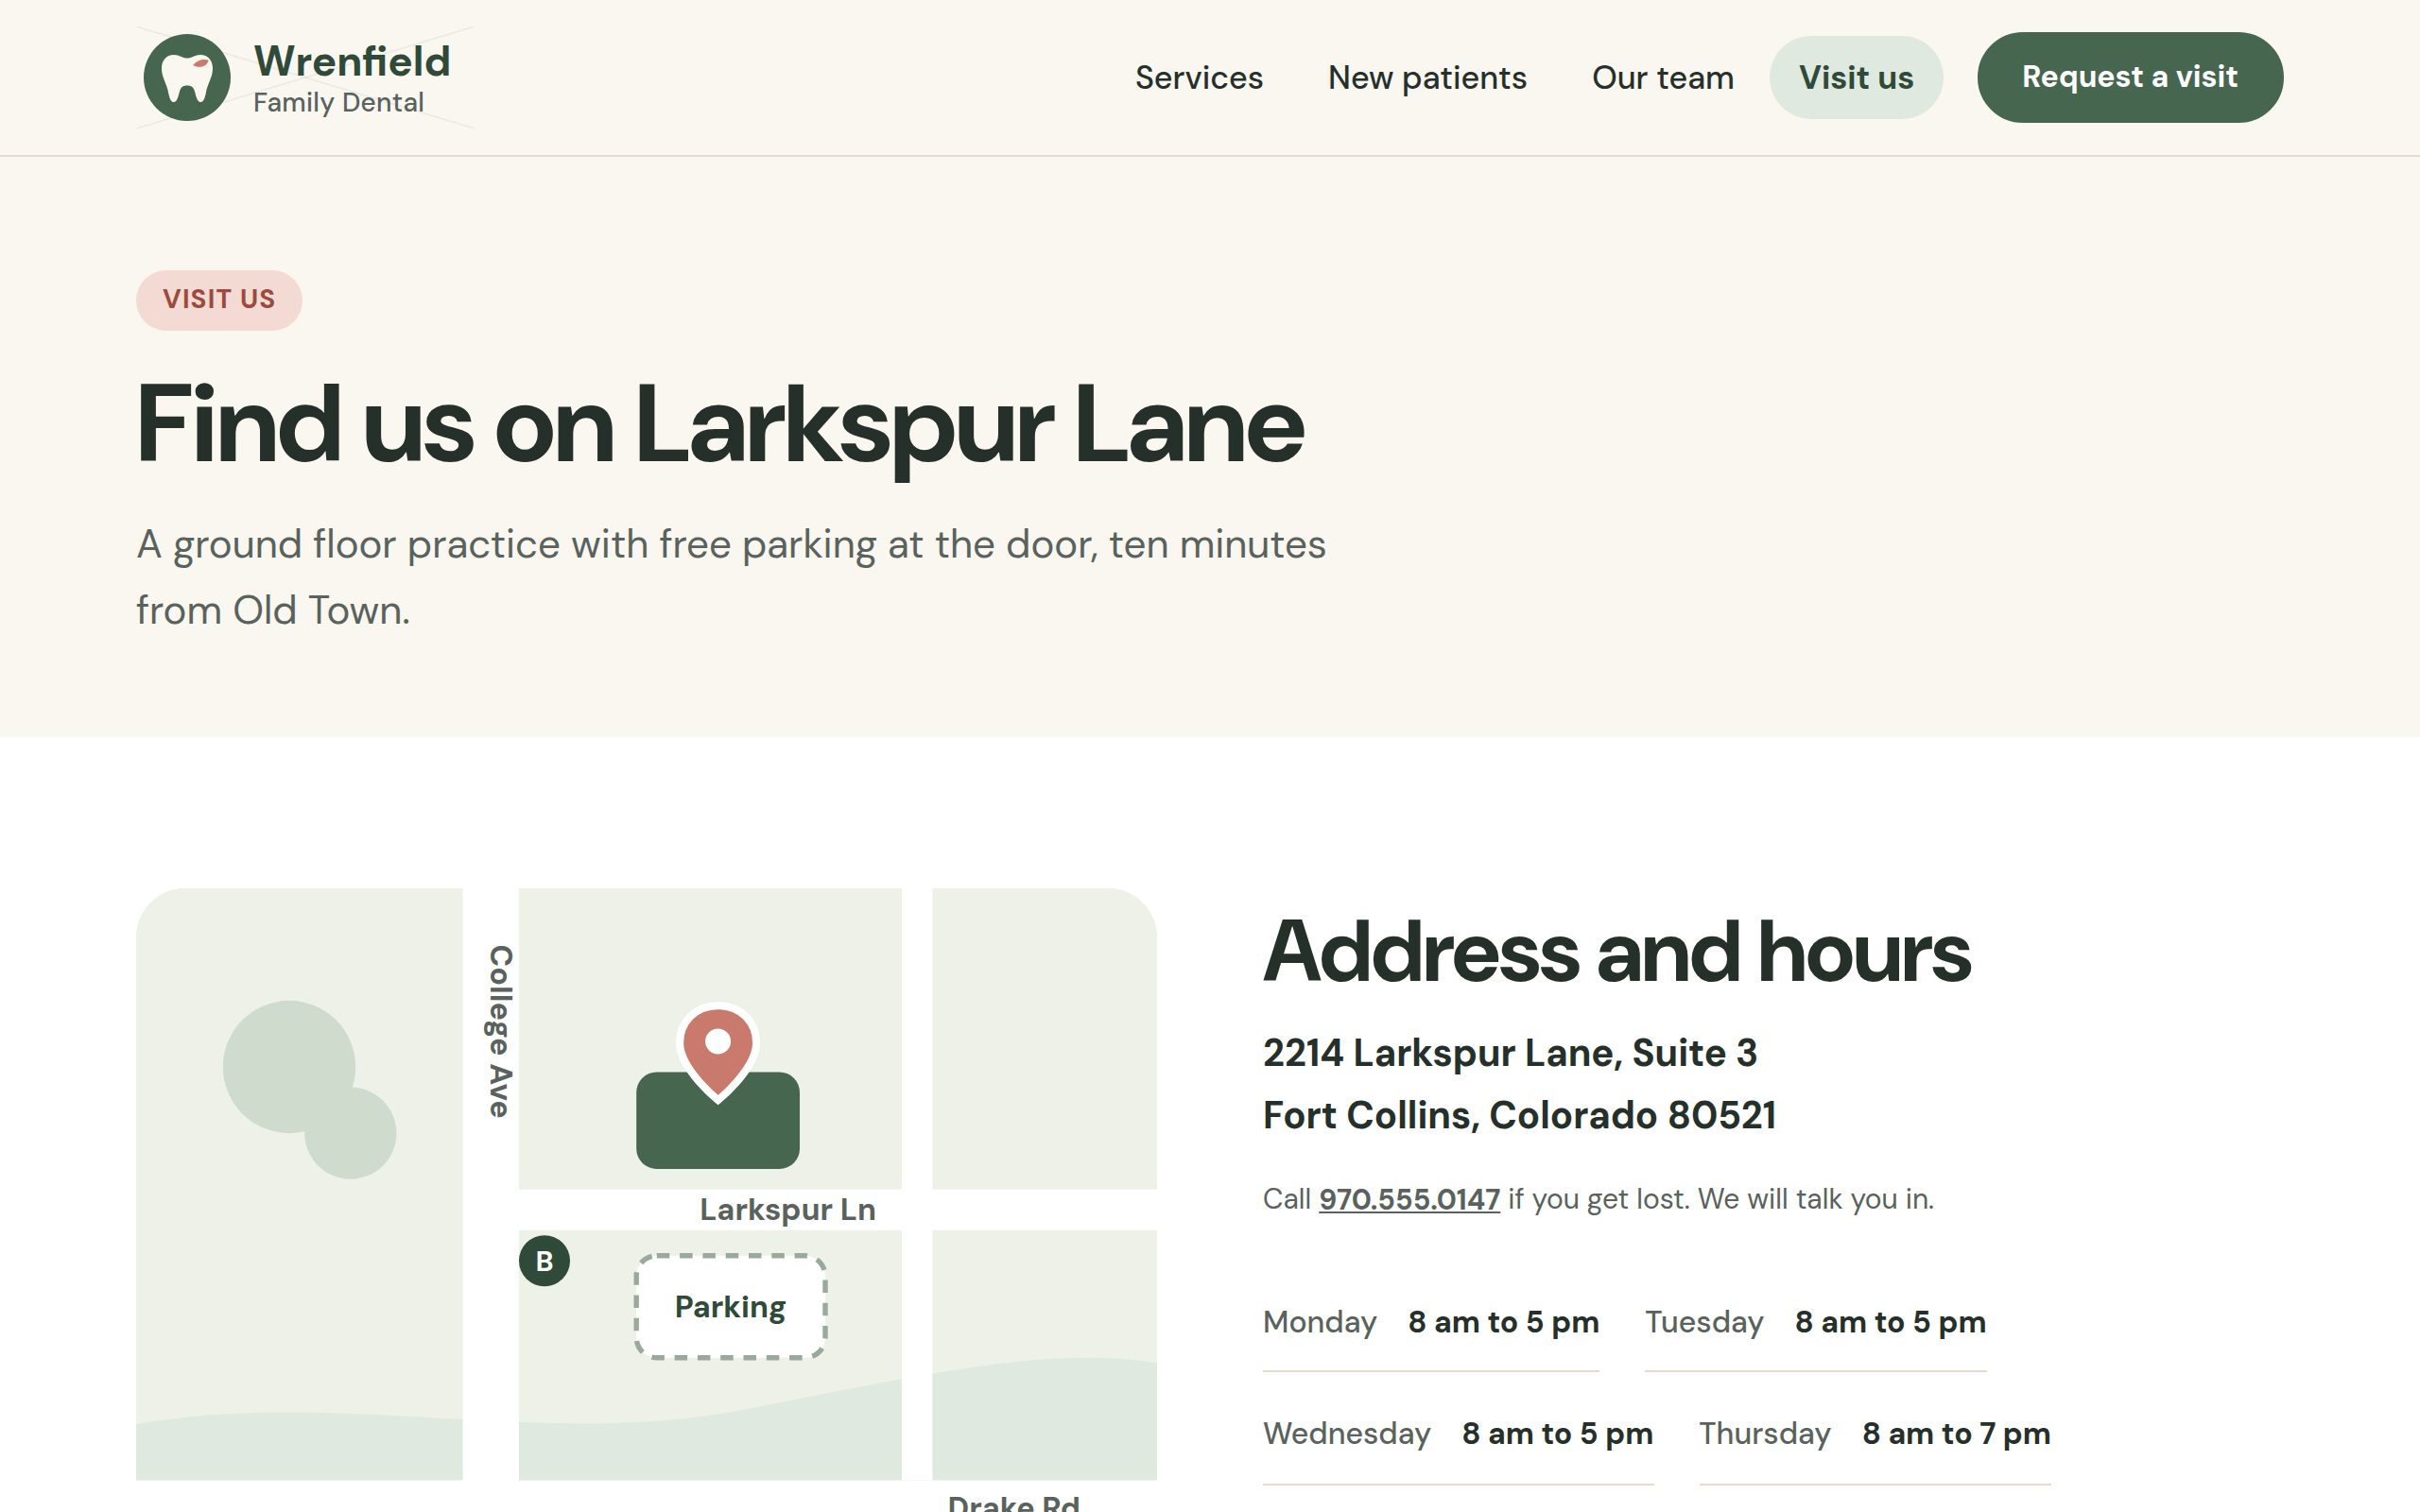This screenshot has width=2420, height=1512.
Task: Click the red map pin marker
Action: click(717, 1051)
